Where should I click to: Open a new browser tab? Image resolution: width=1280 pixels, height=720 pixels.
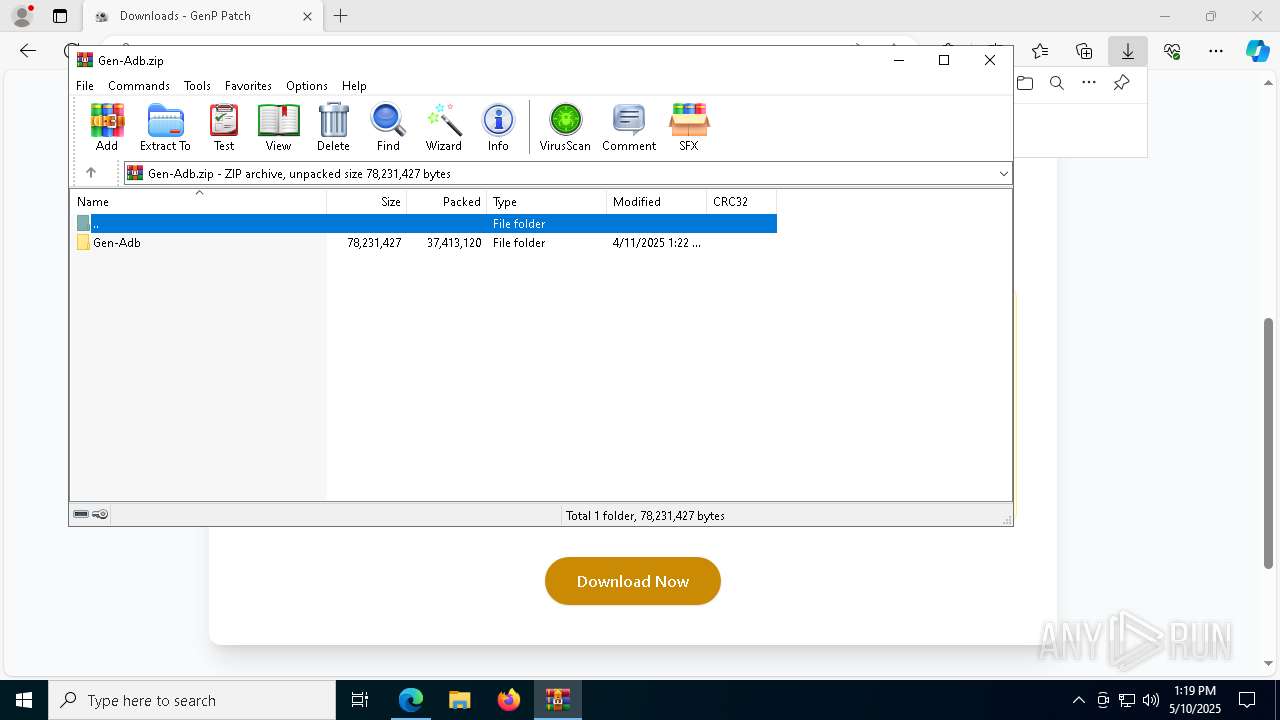(341, 16)
